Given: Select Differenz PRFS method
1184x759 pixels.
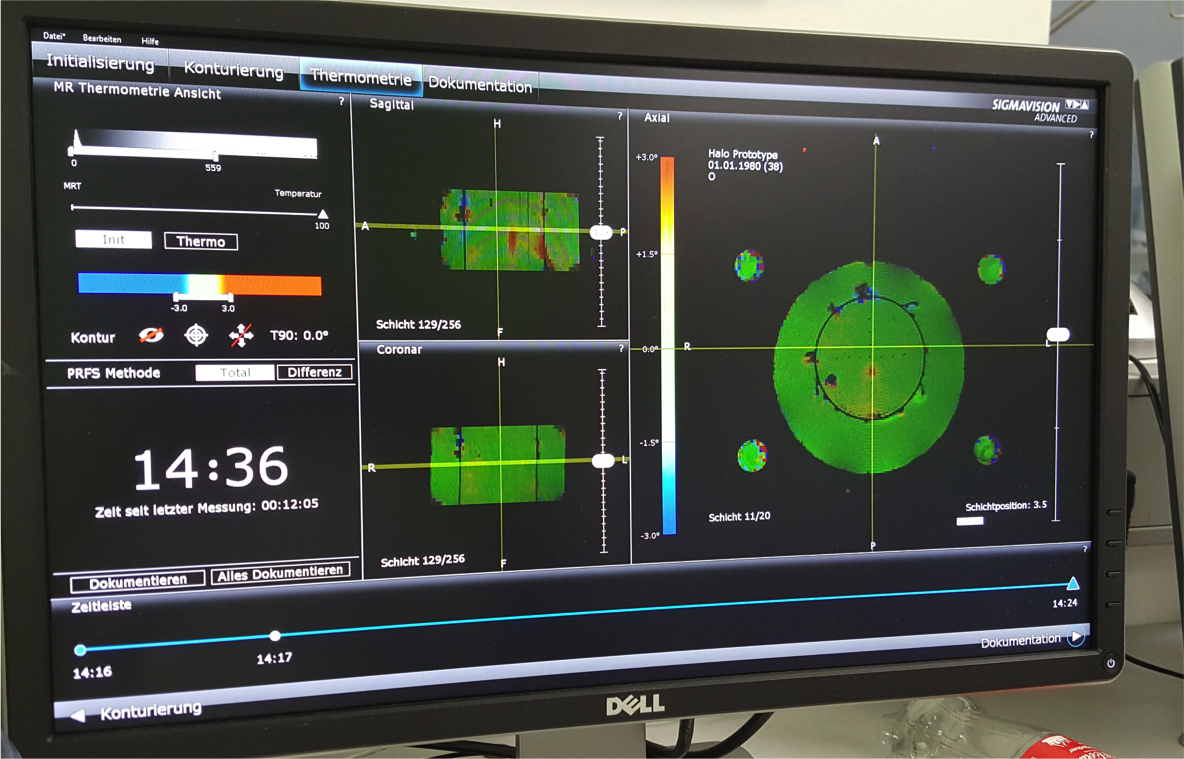Looking at the screenshot, I should [x=314, y=372].
